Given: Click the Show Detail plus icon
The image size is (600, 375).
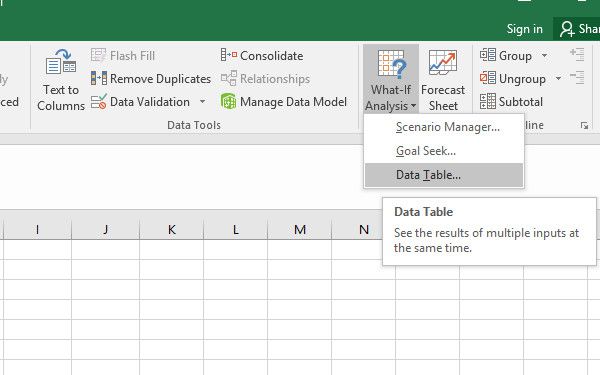Looking at the screenshot, I should click(x=577, y=55).
